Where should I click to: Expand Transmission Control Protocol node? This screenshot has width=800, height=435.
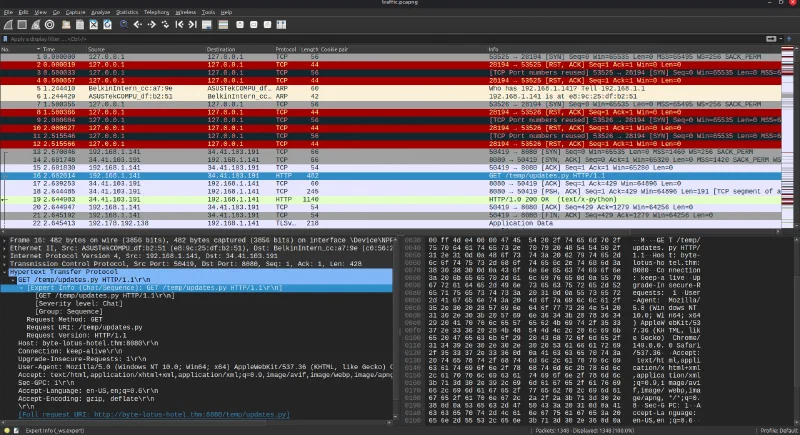[5, 264]
